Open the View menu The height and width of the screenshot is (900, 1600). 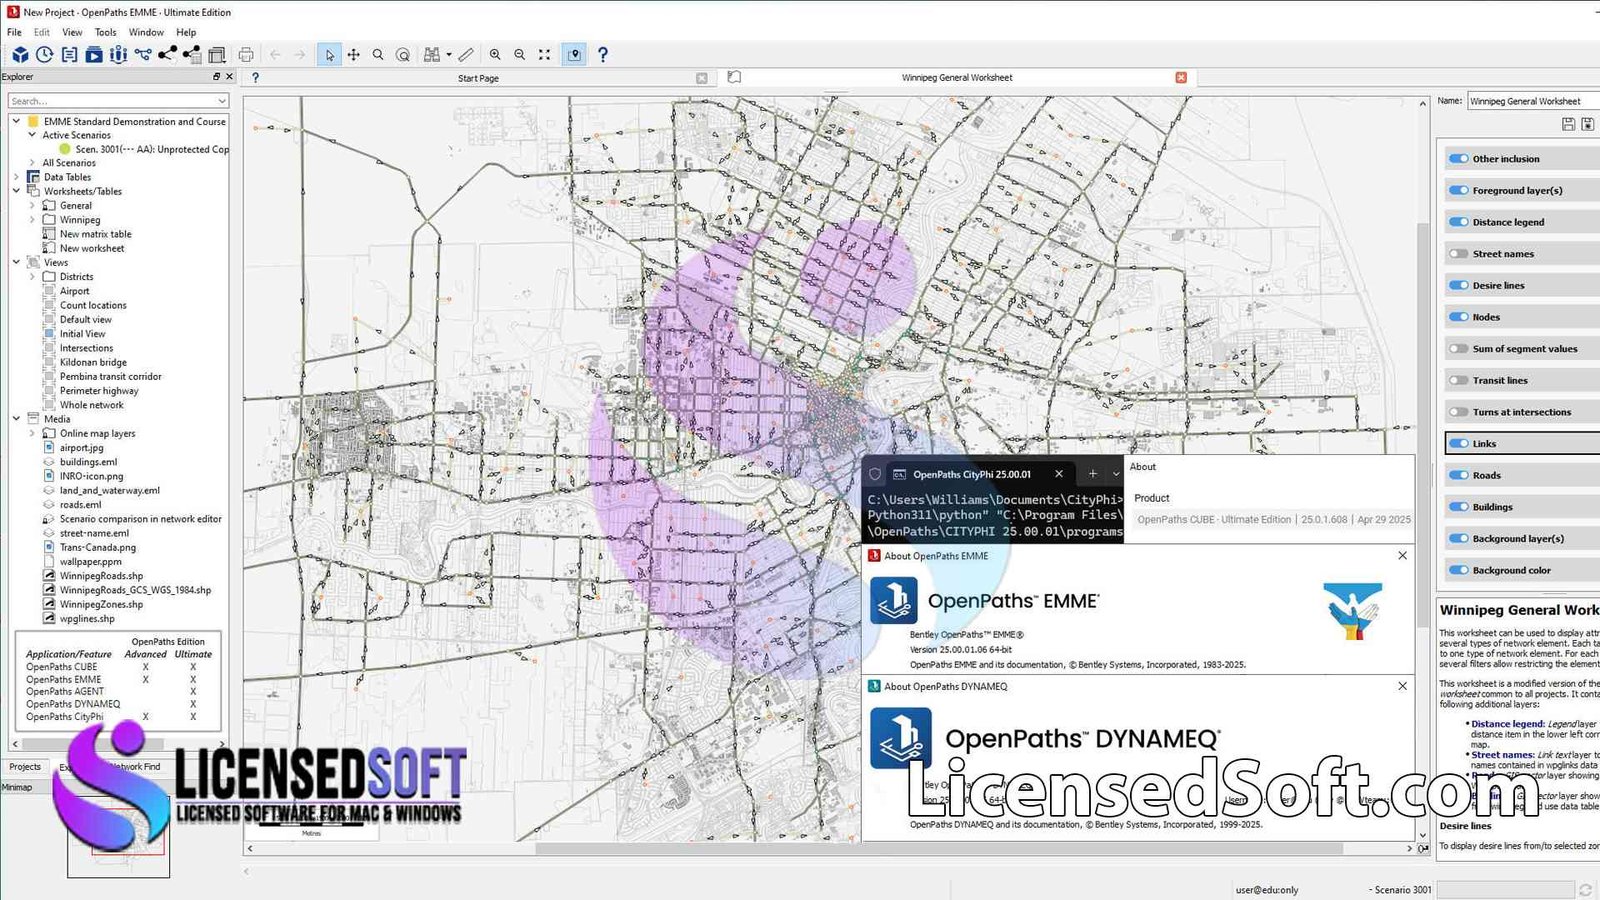[72, 32]
